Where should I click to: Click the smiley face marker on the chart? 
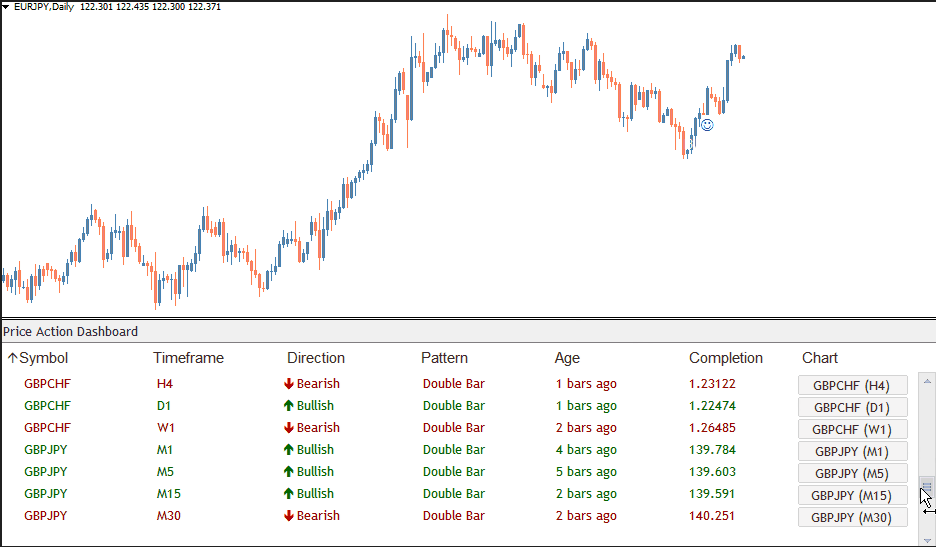click(707, 125)
